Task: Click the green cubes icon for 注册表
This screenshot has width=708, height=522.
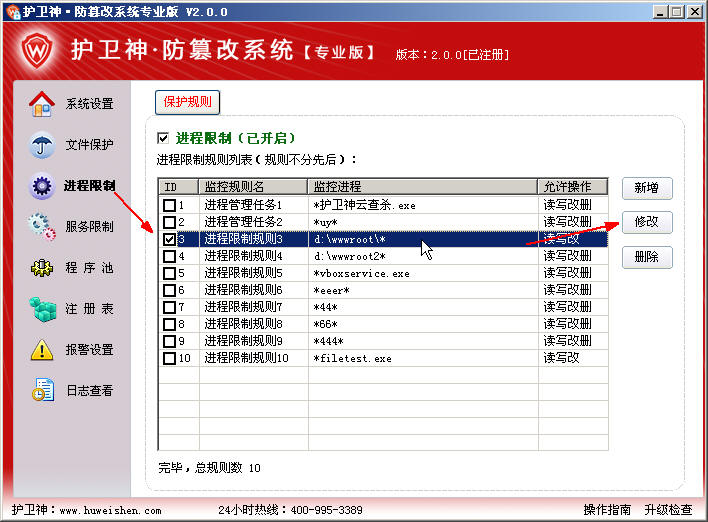Action: (x=42, y=309)
